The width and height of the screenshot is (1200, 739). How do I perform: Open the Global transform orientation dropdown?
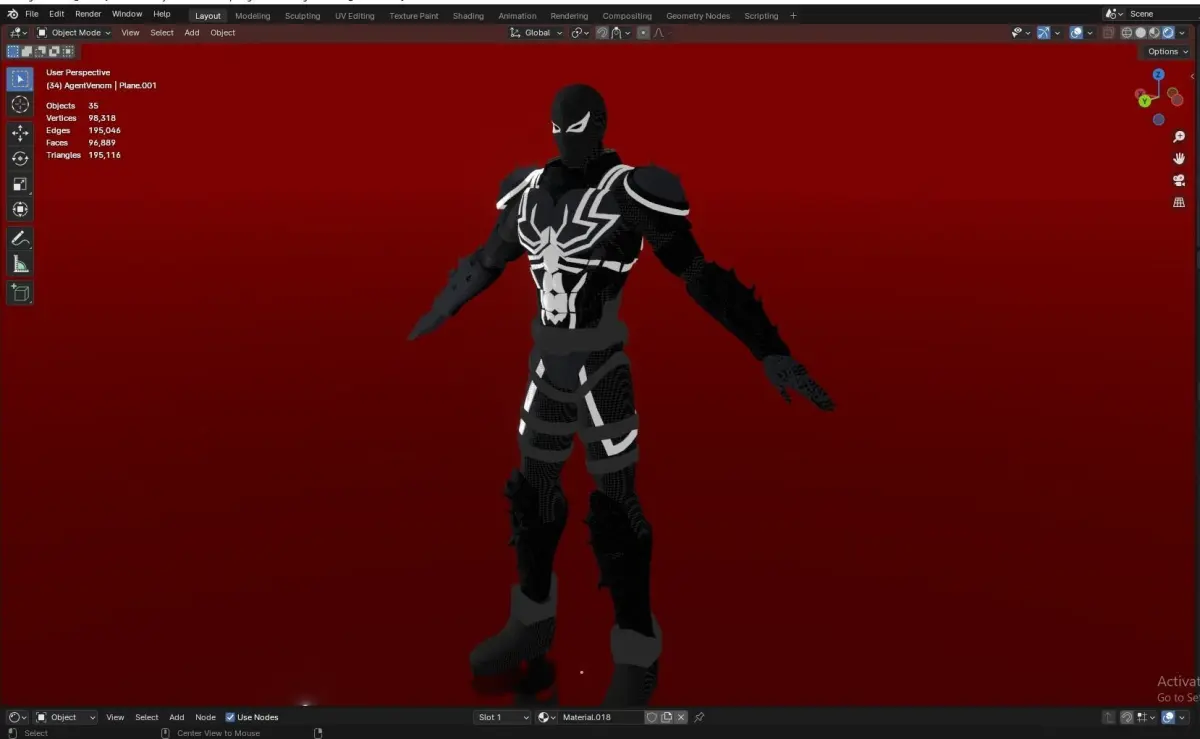click(x=536, y=33)
